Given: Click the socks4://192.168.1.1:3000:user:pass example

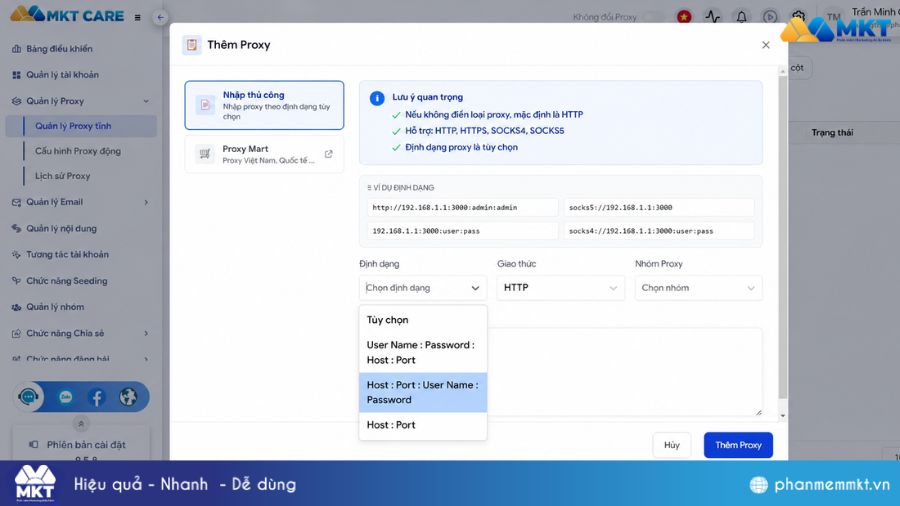Looking at the screenshot, I should click(x=659, y=231).
